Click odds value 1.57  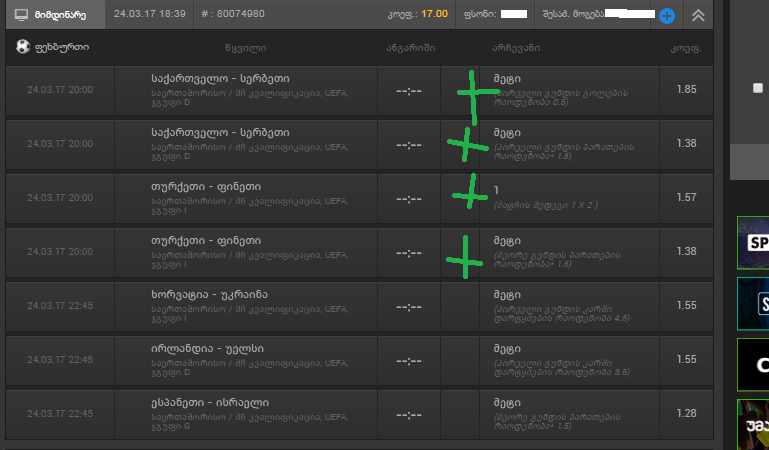(x=686, y=197)
